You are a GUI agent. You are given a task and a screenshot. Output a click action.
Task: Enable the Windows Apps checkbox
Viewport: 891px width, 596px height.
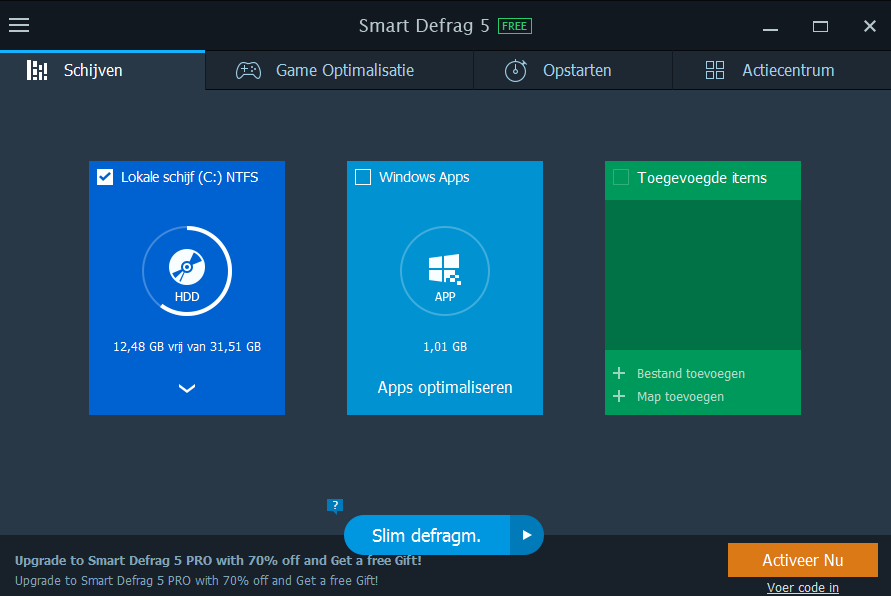click(x=362, y=177)
